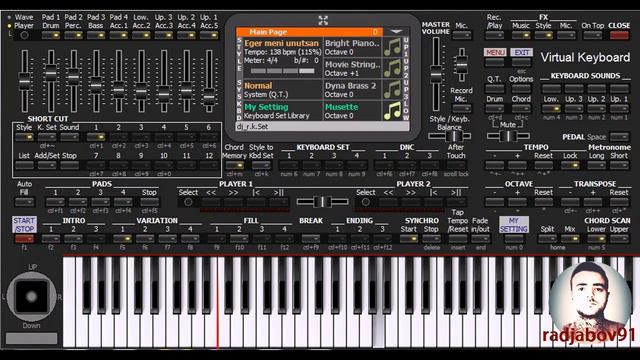The width and height of the screenshot is (640, 360).
Task: Click the Tempo Reset button
Action: 543,165
